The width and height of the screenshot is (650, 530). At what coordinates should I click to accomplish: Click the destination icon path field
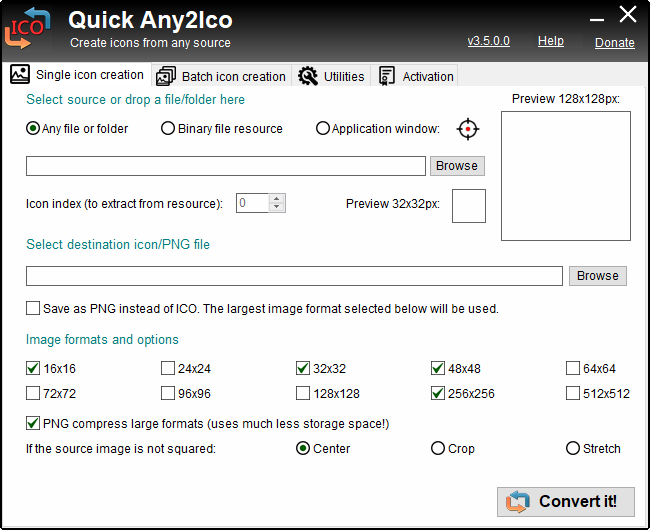[x=294, y=276]
